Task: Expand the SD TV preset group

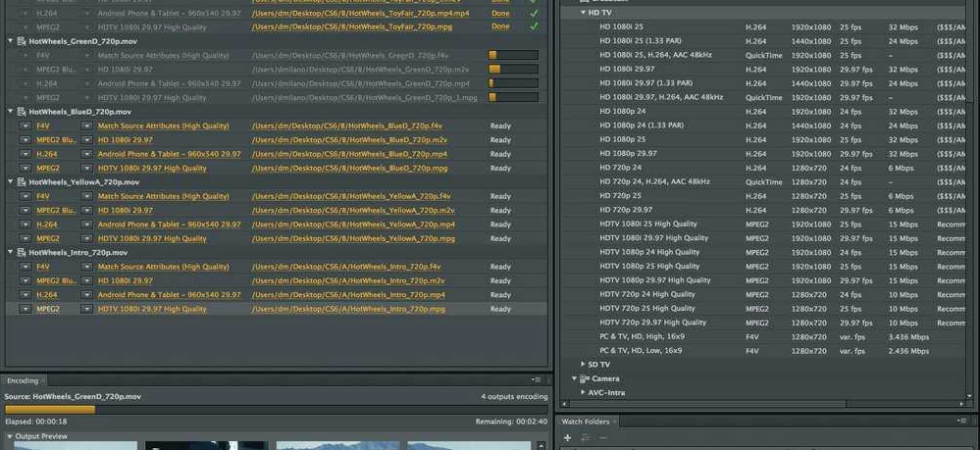Action: [x=582, y=364]
